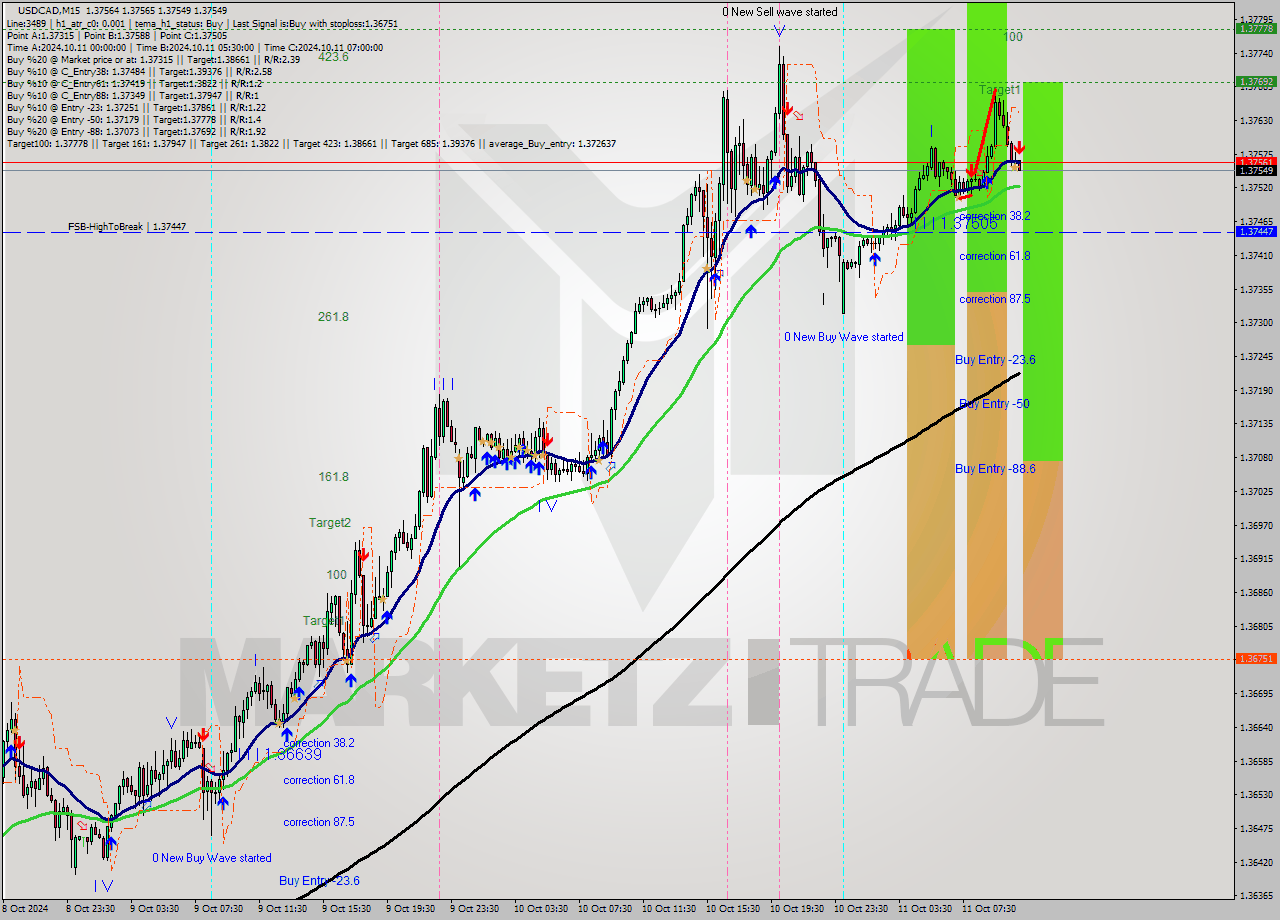Click the 1.36695 value on price axis
This screenshot has width=1280, height=920.
pos(1256,693)
